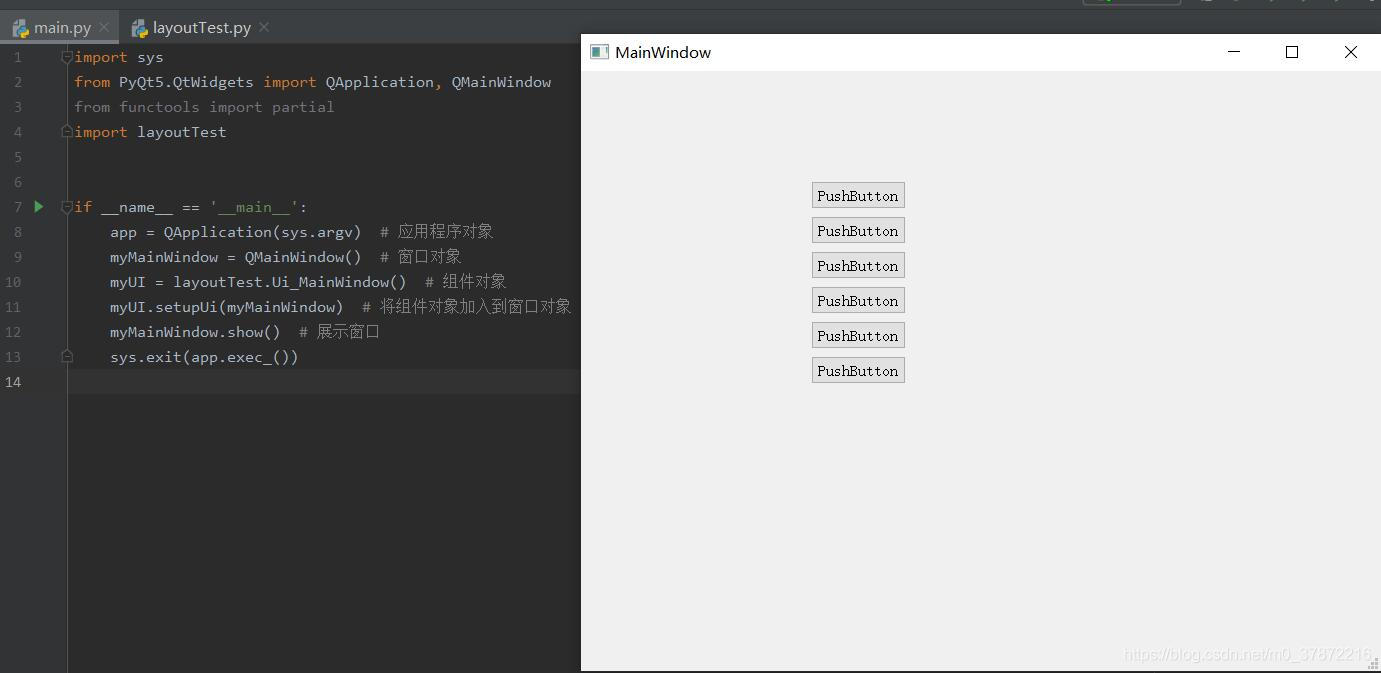Screen dimensions: 1381x673
Task: Click the fold end marker at line 13
Action: (67, 356)
